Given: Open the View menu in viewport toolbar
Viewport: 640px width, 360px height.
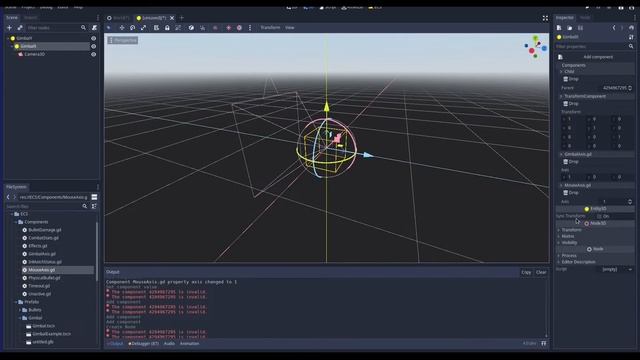Looking at the screenshot, I should (290, 28).
